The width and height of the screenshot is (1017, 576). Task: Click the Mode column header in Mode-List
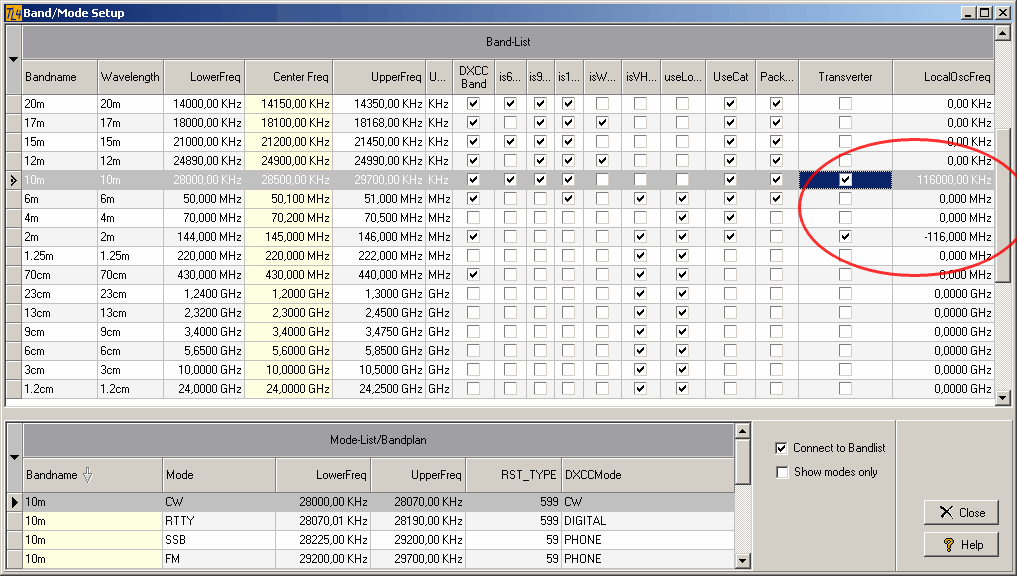219,475
